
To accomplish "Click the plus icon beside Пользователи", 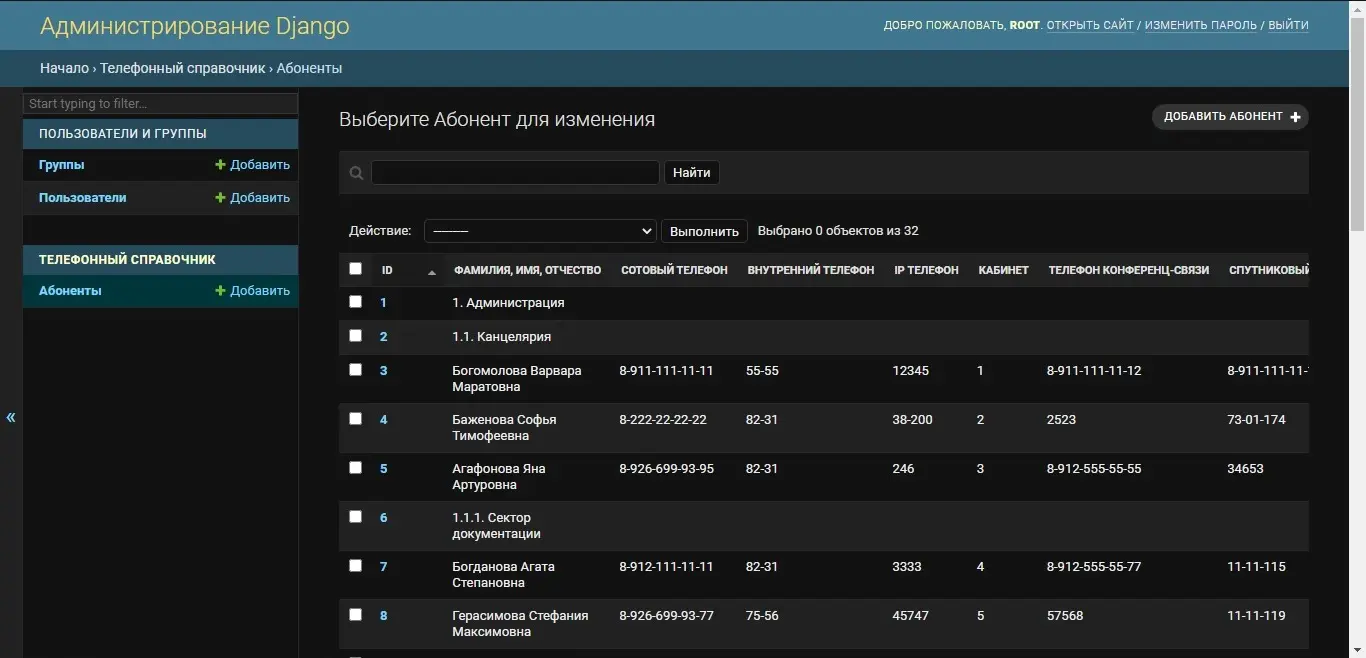I will pyautogui.click(x=221, y=198).
